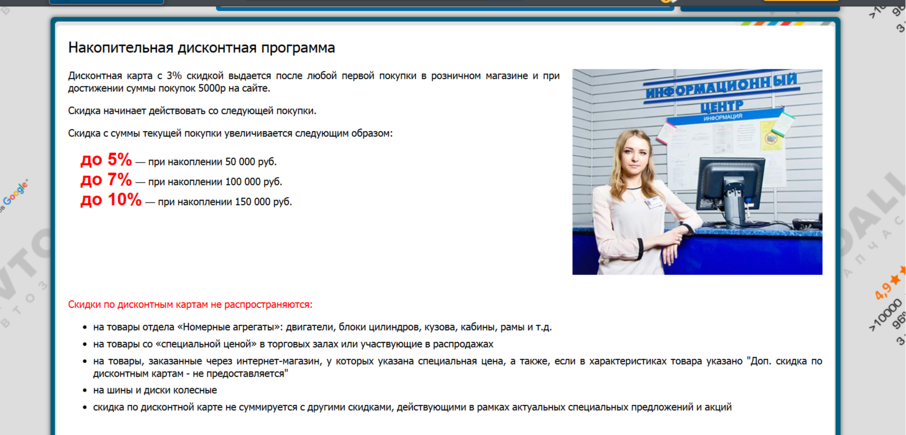906x435 pixels.
Task: Click the bullet about «специальной ценой» goods
Action: [293, 344]
